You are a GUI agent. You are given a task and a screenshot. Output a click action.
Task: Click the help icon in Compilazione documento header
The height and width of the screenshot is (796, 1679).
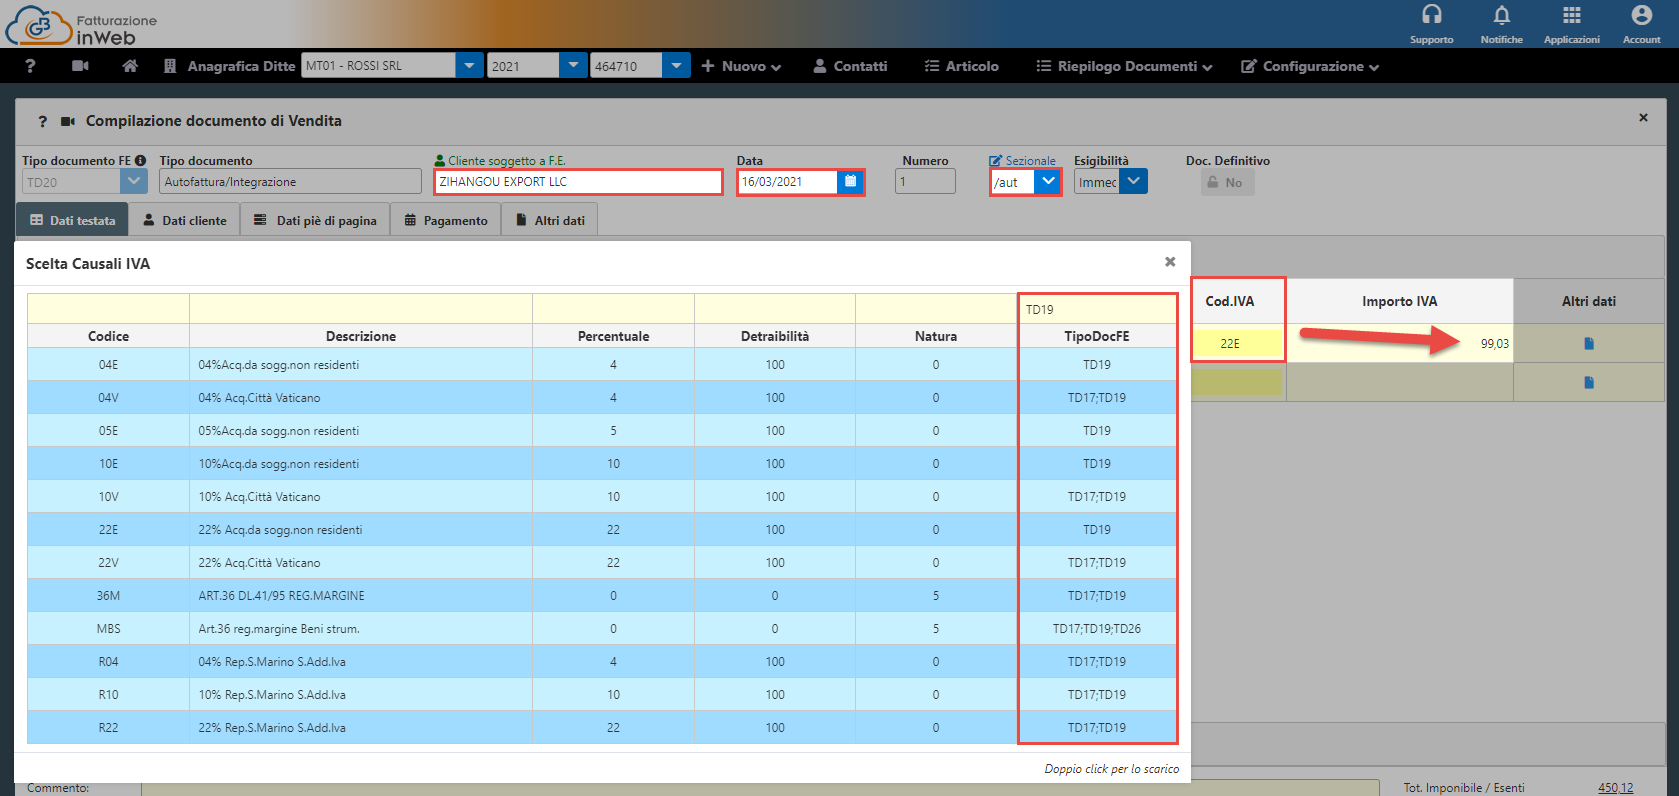coord(42,121)
